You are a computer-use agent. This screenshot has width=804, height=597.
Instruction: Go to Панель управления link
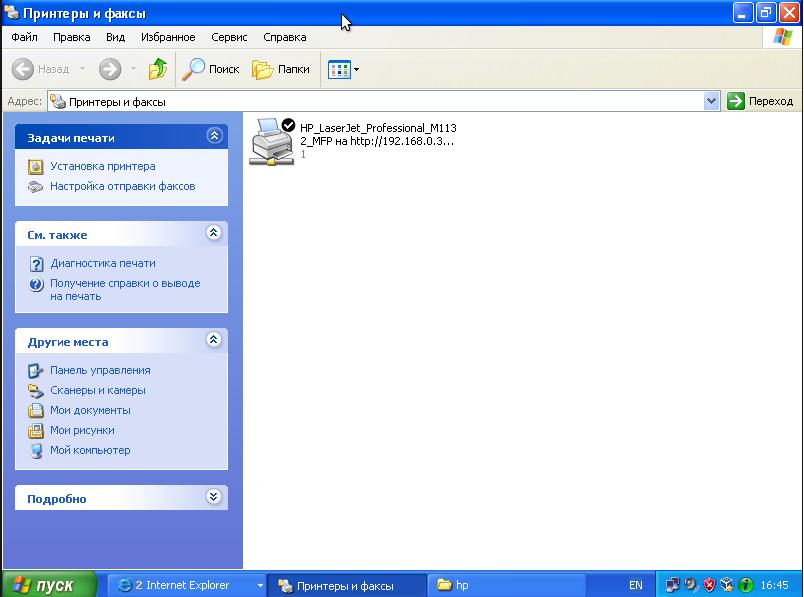click(x=100, y=370)
